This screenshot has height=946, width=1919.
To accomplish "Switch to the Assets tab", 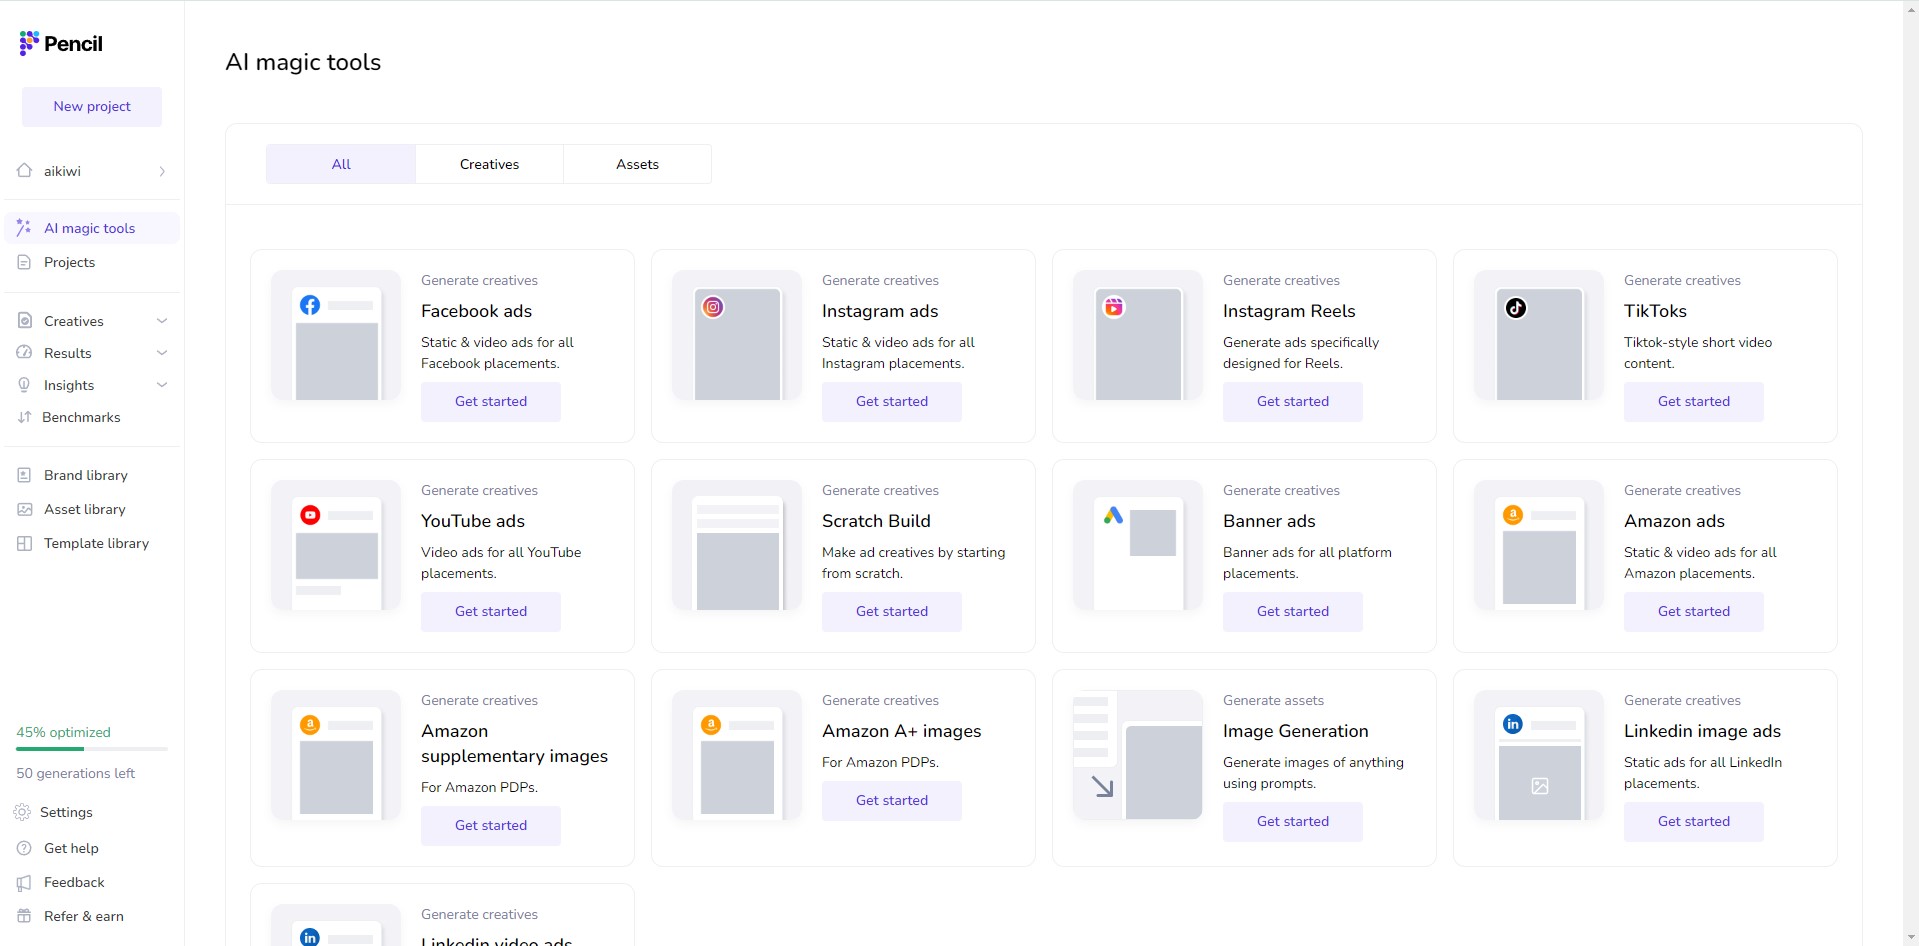I will (637, 164).
